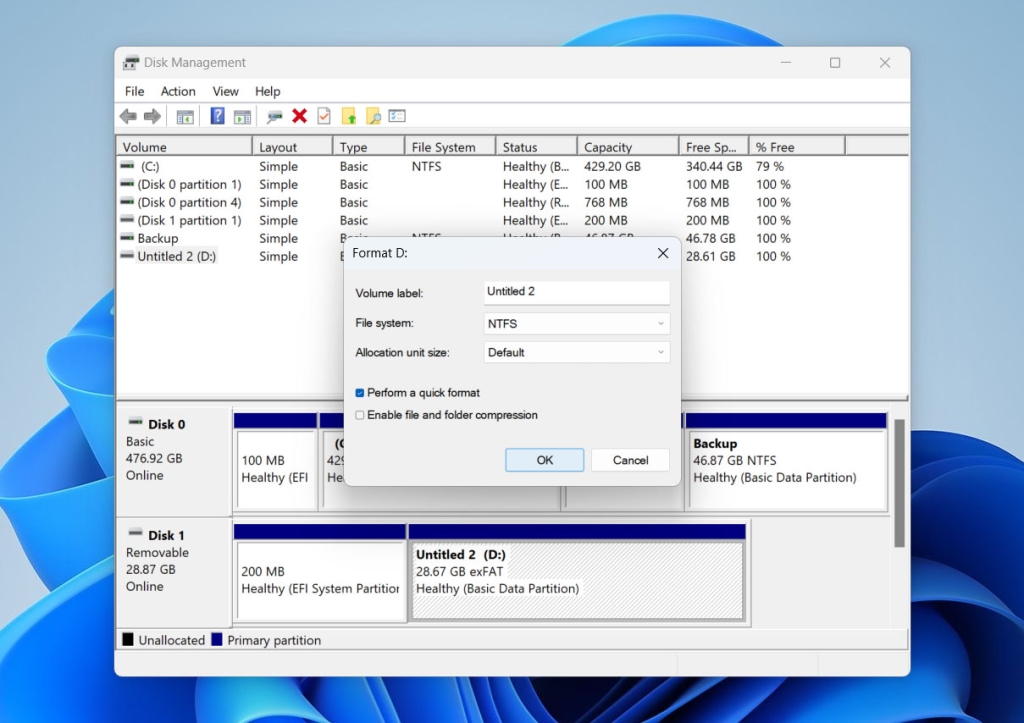Screen dimensions: 1024x723
Task: Click the red X delete icon in the toolbar
Action: pyautogui.click(x=298, y=115)
